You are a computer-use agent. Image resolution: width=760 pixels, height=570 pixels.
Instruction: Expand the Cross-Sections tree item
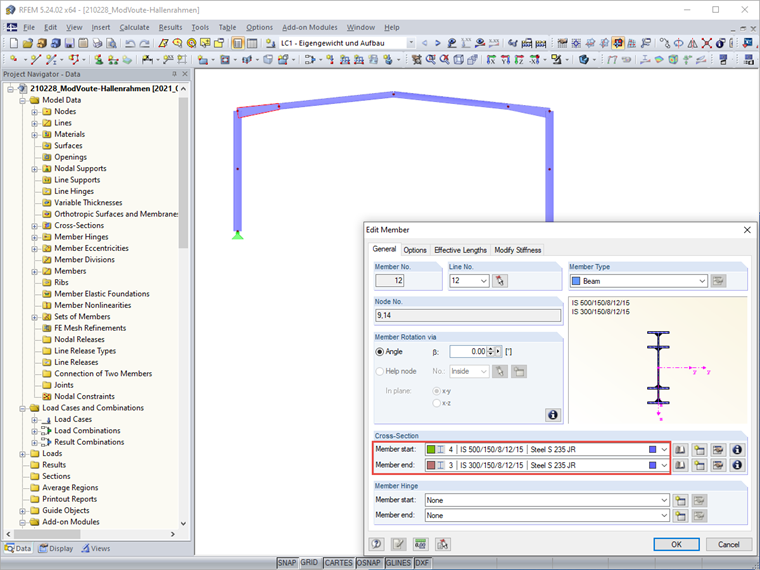pos(34,226)
